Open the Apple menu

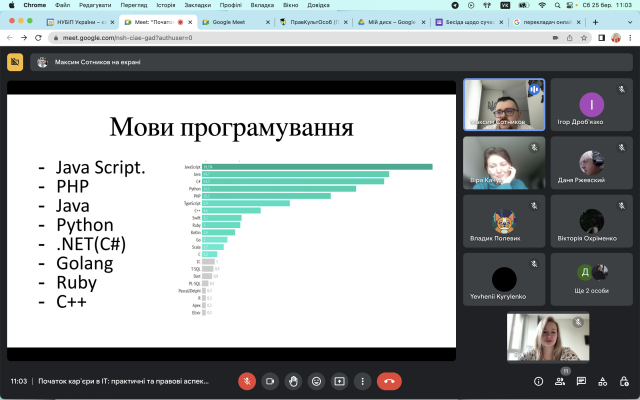pyautogui.click(x=11, y=5)
